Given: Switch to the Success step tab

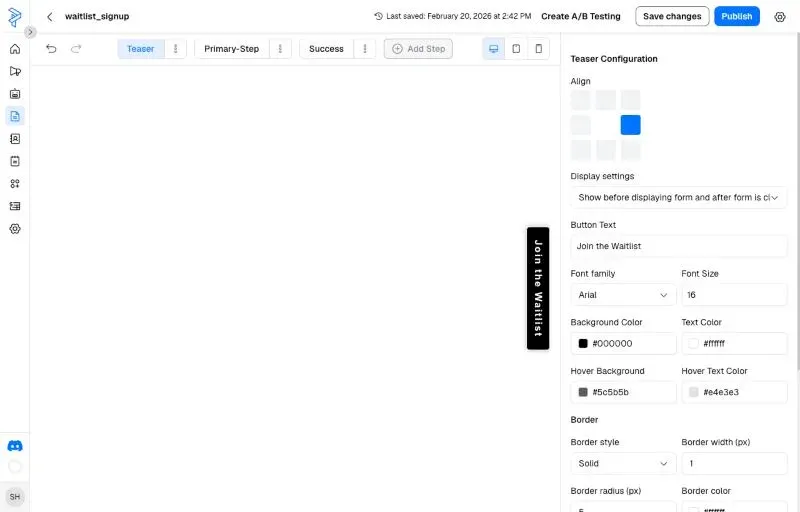Looking at the screenshot, I should [x=326, y=49].
